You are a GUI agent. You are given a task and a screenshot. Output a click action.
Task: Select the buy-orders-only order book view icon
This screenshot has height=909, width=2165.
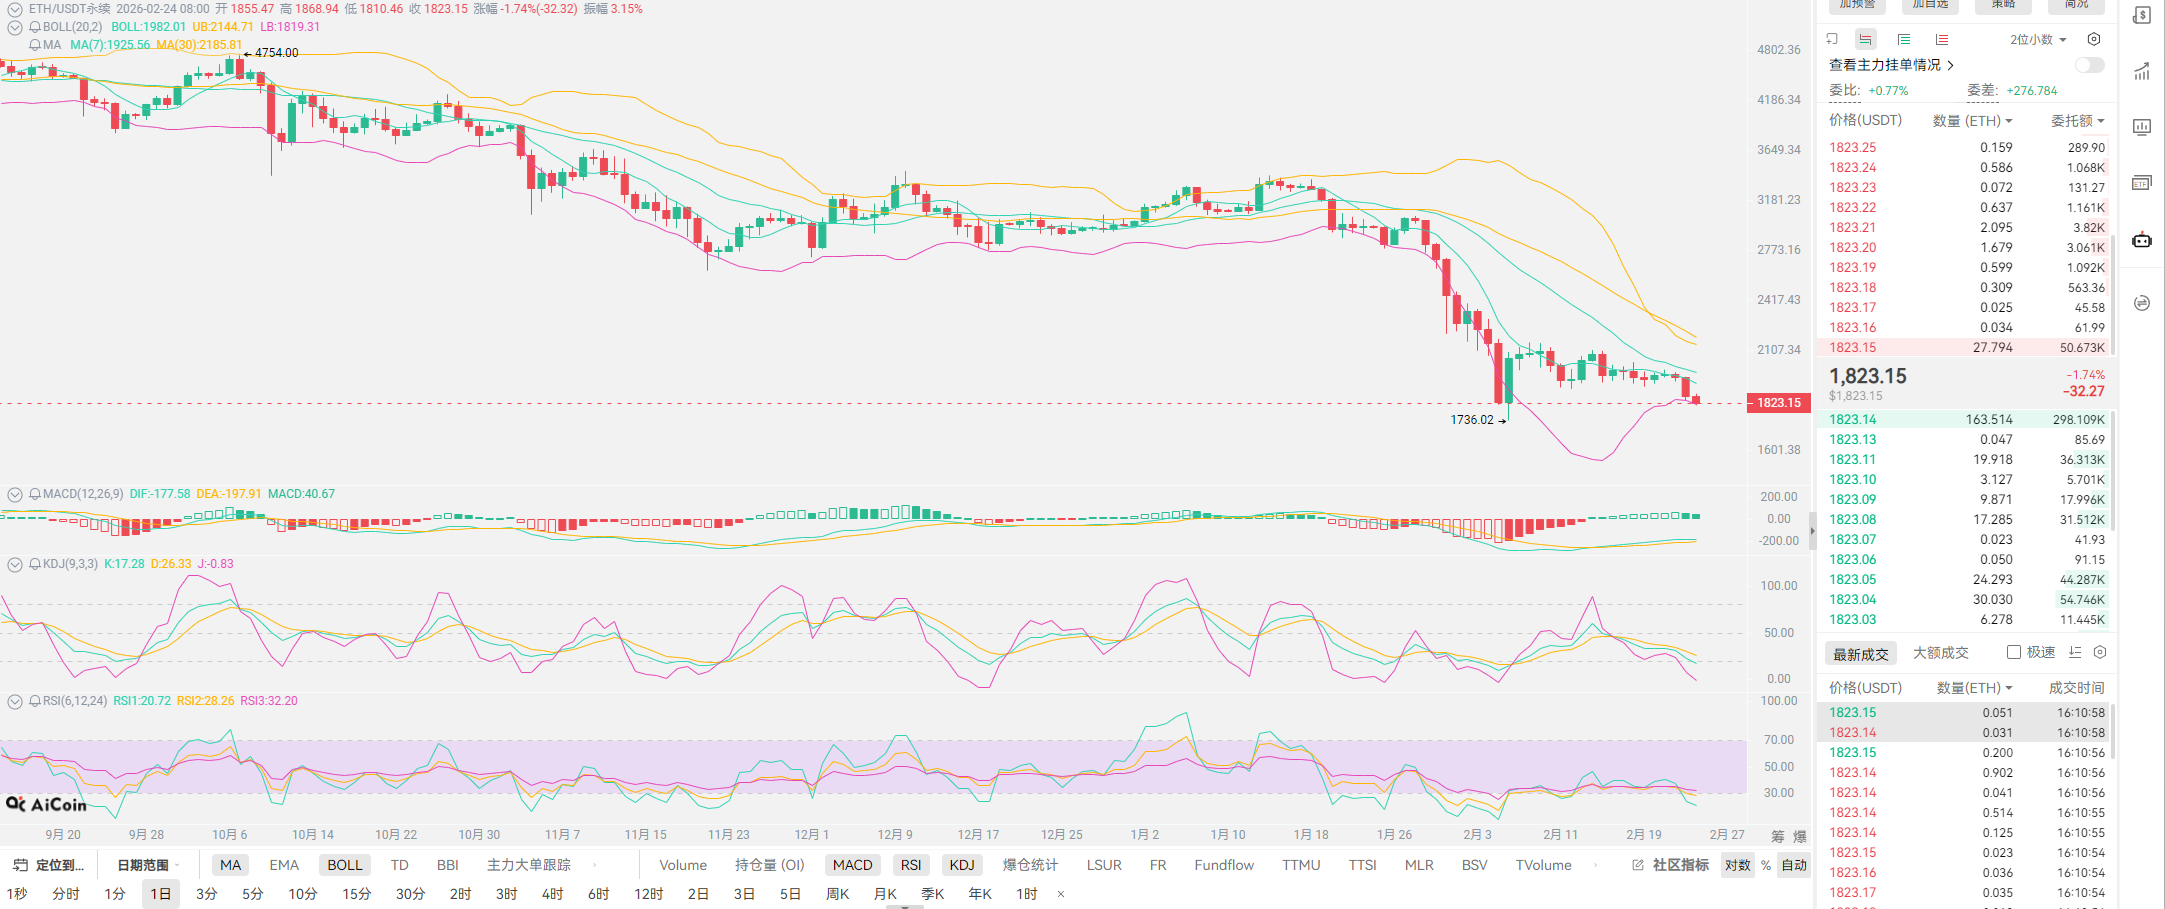[1903, 39]
